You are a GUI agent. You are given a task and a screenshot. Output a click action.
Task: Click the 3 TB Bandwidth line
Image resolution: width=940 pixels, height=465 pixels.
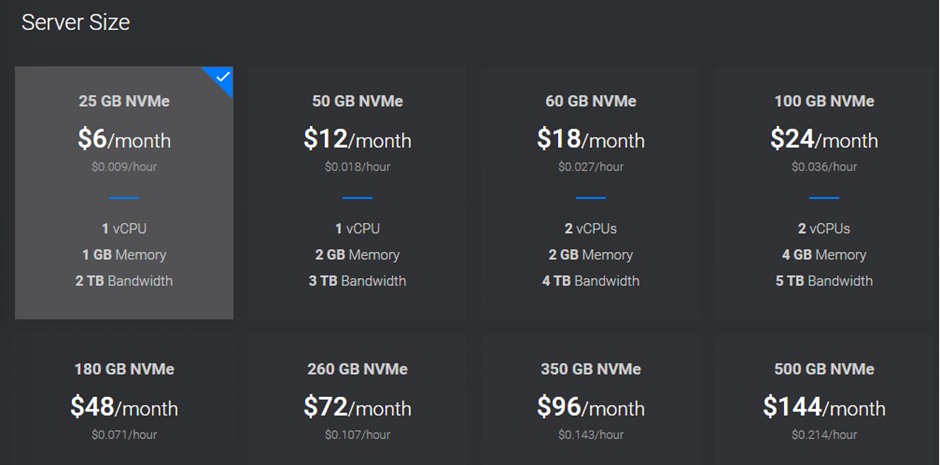[x=357, y=280]
